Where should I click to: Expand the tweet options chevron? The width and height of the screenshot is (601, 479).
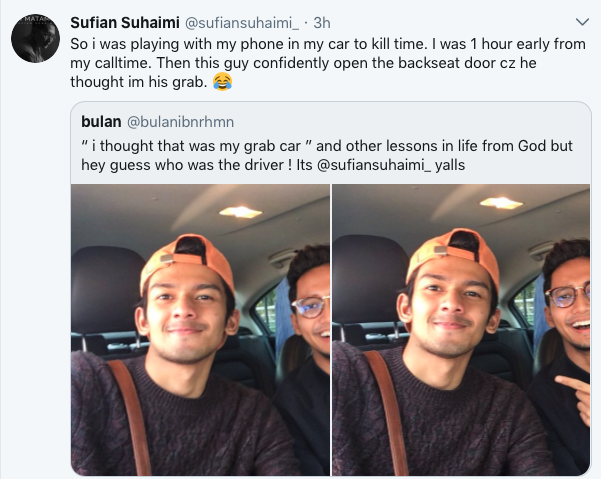[x=582, y=21]
